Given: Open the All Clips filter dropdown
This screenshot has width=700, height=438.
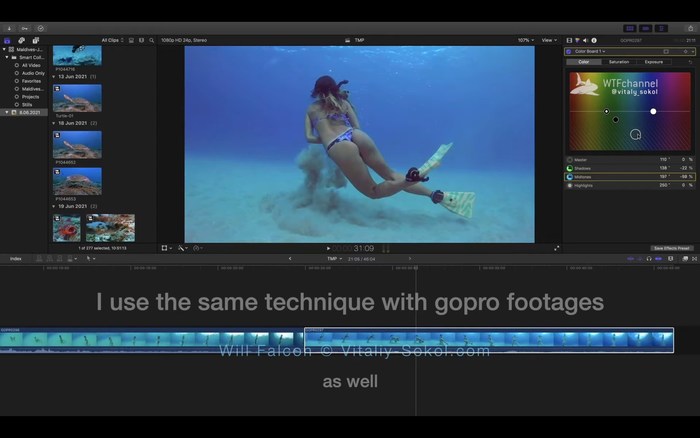Looking at the screenshot, I should pos(113,40).
